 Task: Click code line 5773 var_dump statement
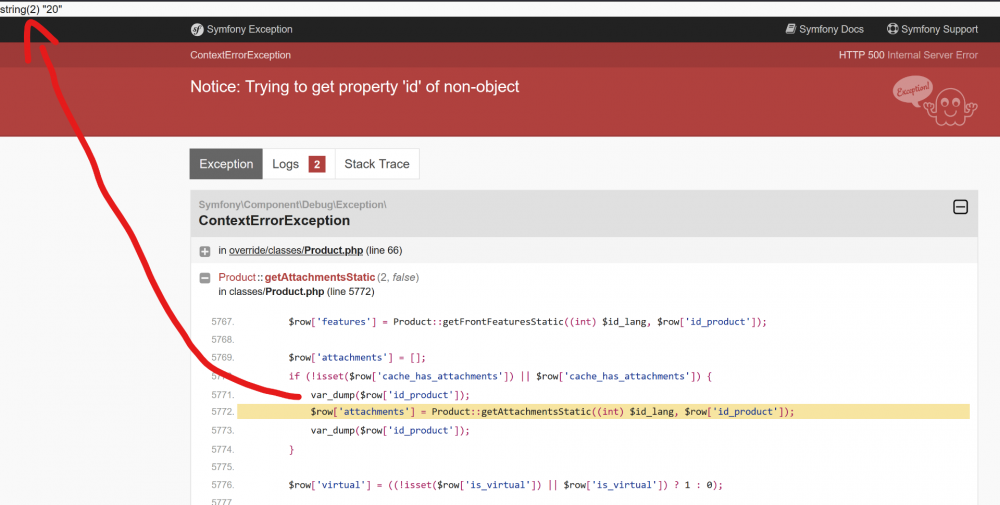pyautogui.click(x=390, y=431)
